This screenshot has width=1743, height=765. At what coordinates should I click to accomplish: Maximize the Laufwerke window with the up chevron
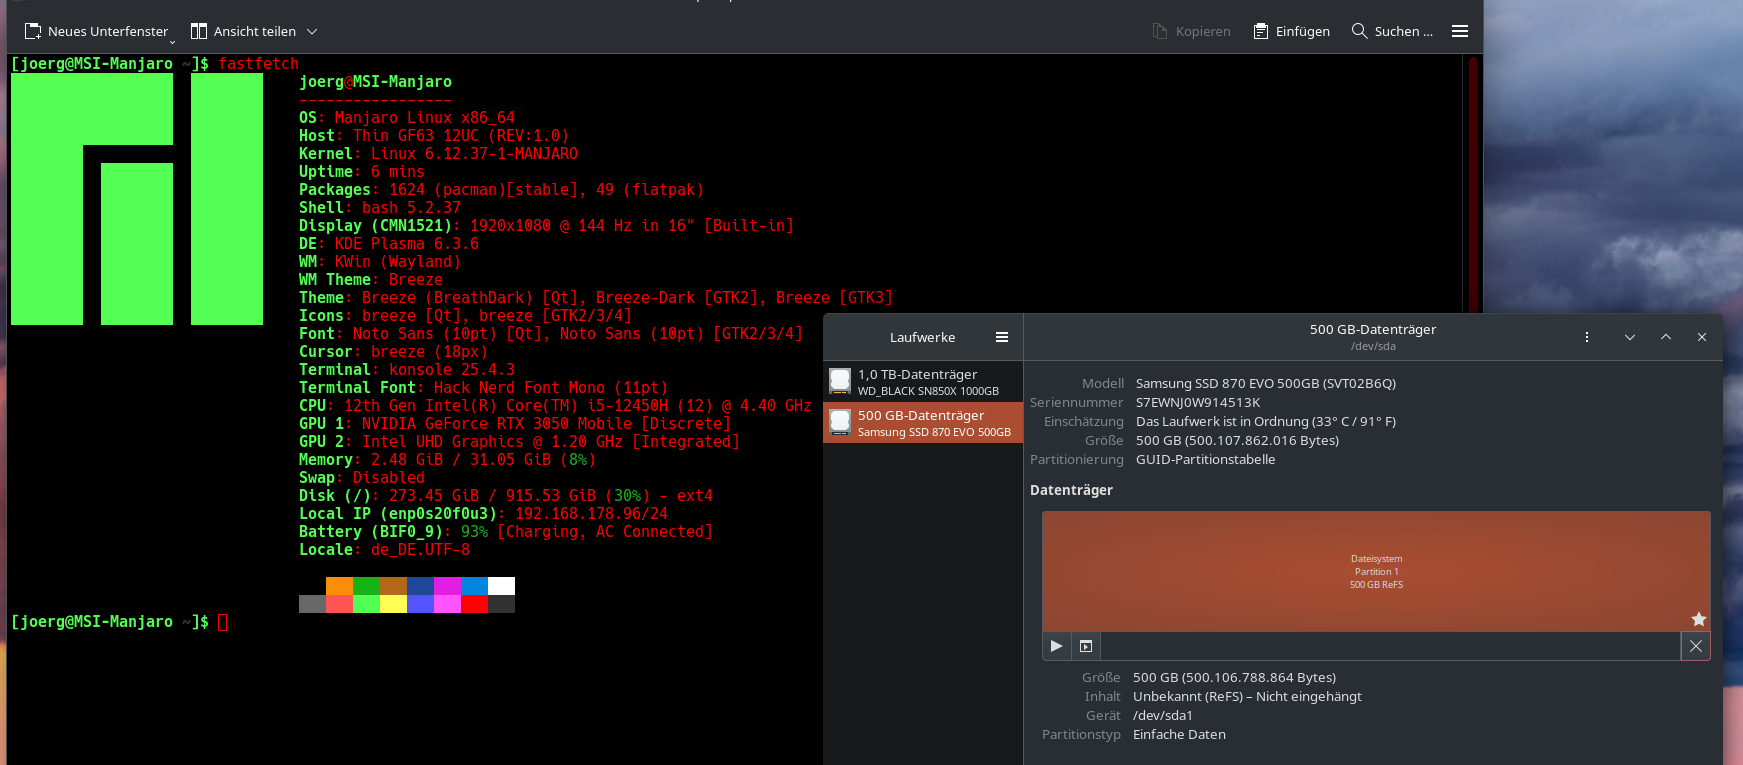click(1666, 337)
